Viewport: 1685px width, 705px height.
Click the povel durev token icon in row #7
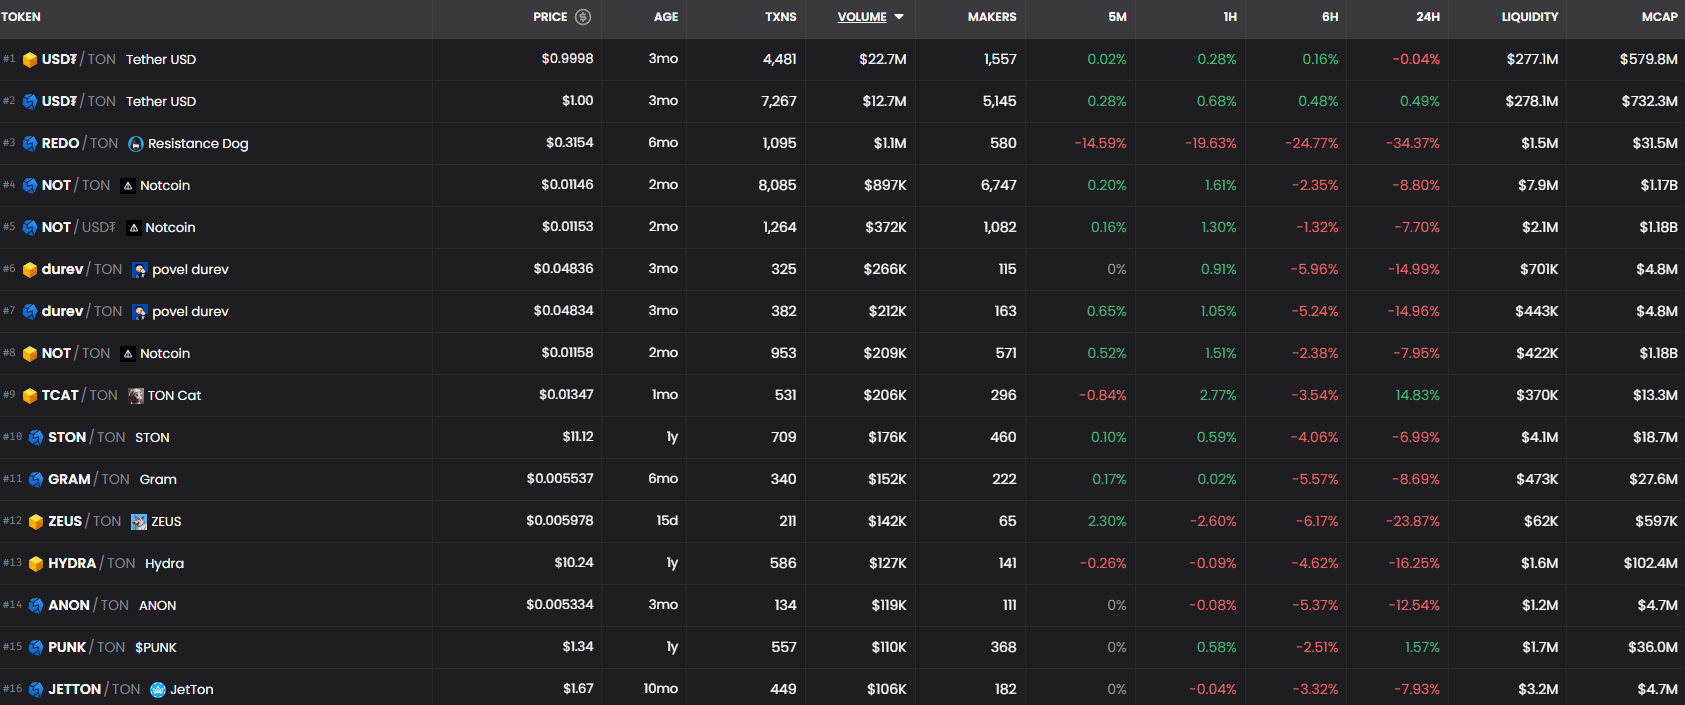pyautogui.click(x=140, y=312)
